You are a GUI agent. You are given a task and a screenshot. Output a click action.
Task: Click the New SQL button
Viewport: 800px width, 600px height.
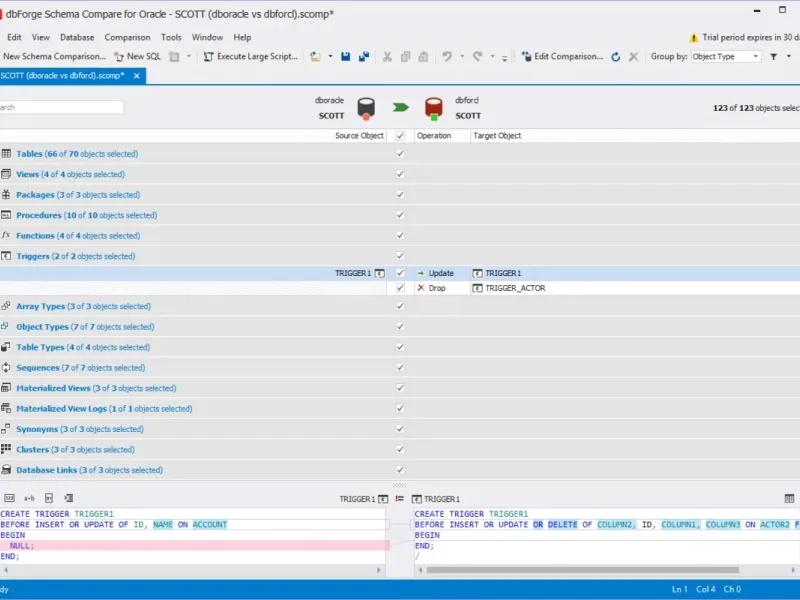click(x=137, y=57)
